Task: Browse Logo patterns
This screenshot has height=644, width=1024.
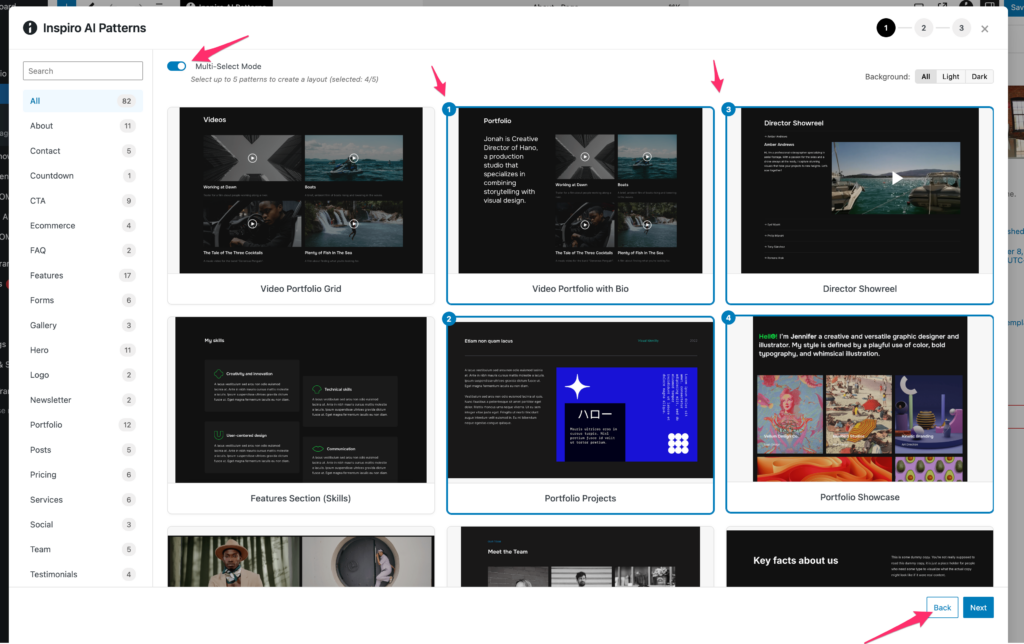Action: (83, 375)
